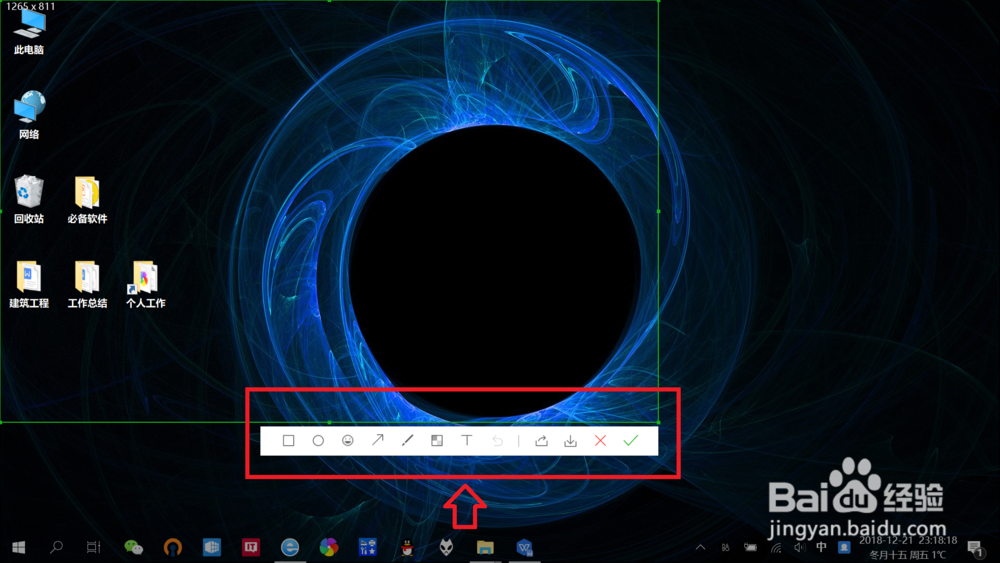Open volume control in system tray
The width and height of the screenshot is (1000, 563).
(799, 547)
